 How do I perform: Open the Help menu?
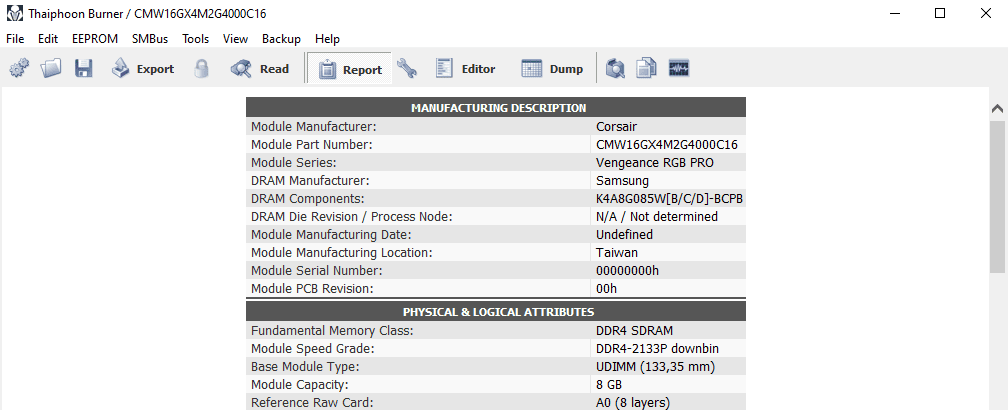click(327, 39)
